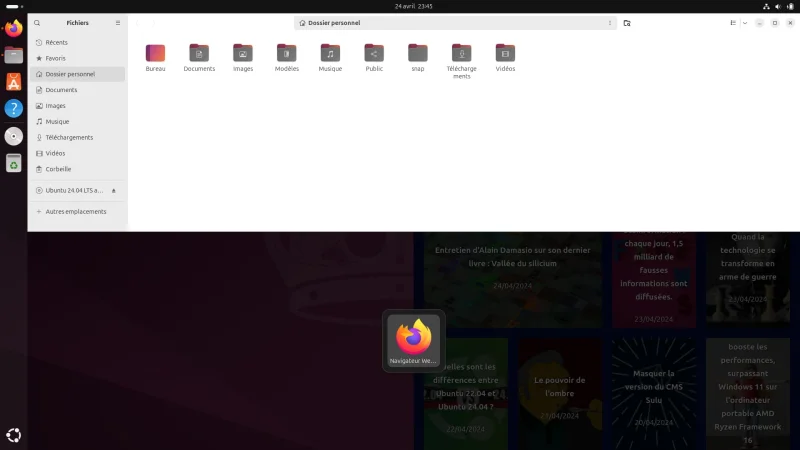
Task: Click the Navigateur Web Firefox launcher tile
Action: tap(413, 340)
